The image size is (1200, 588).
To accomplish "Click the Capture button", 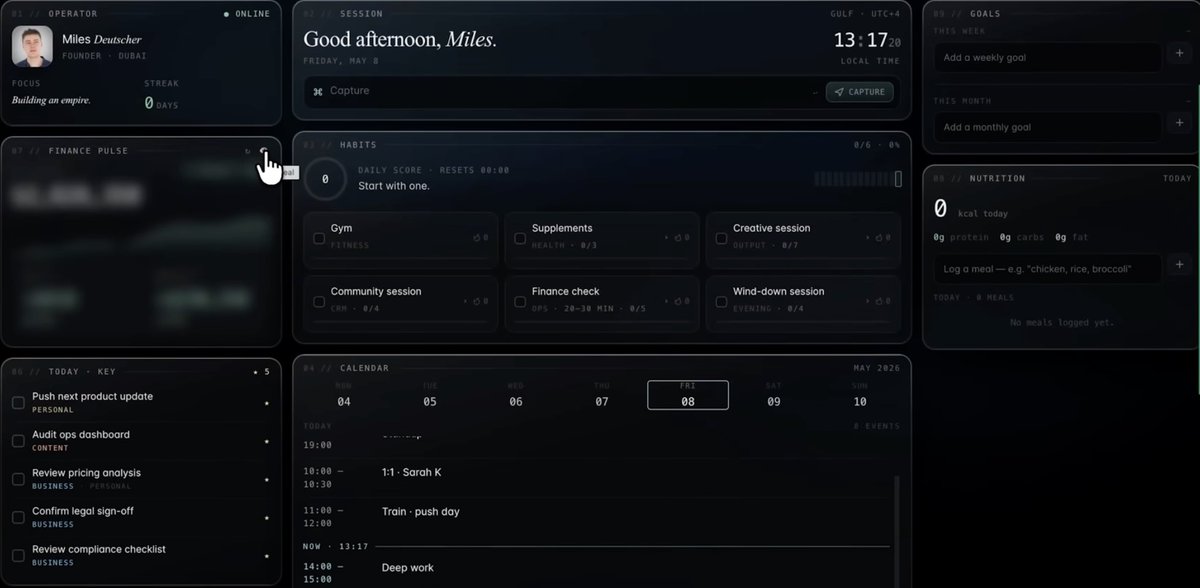I will click(x=859, y=91).
